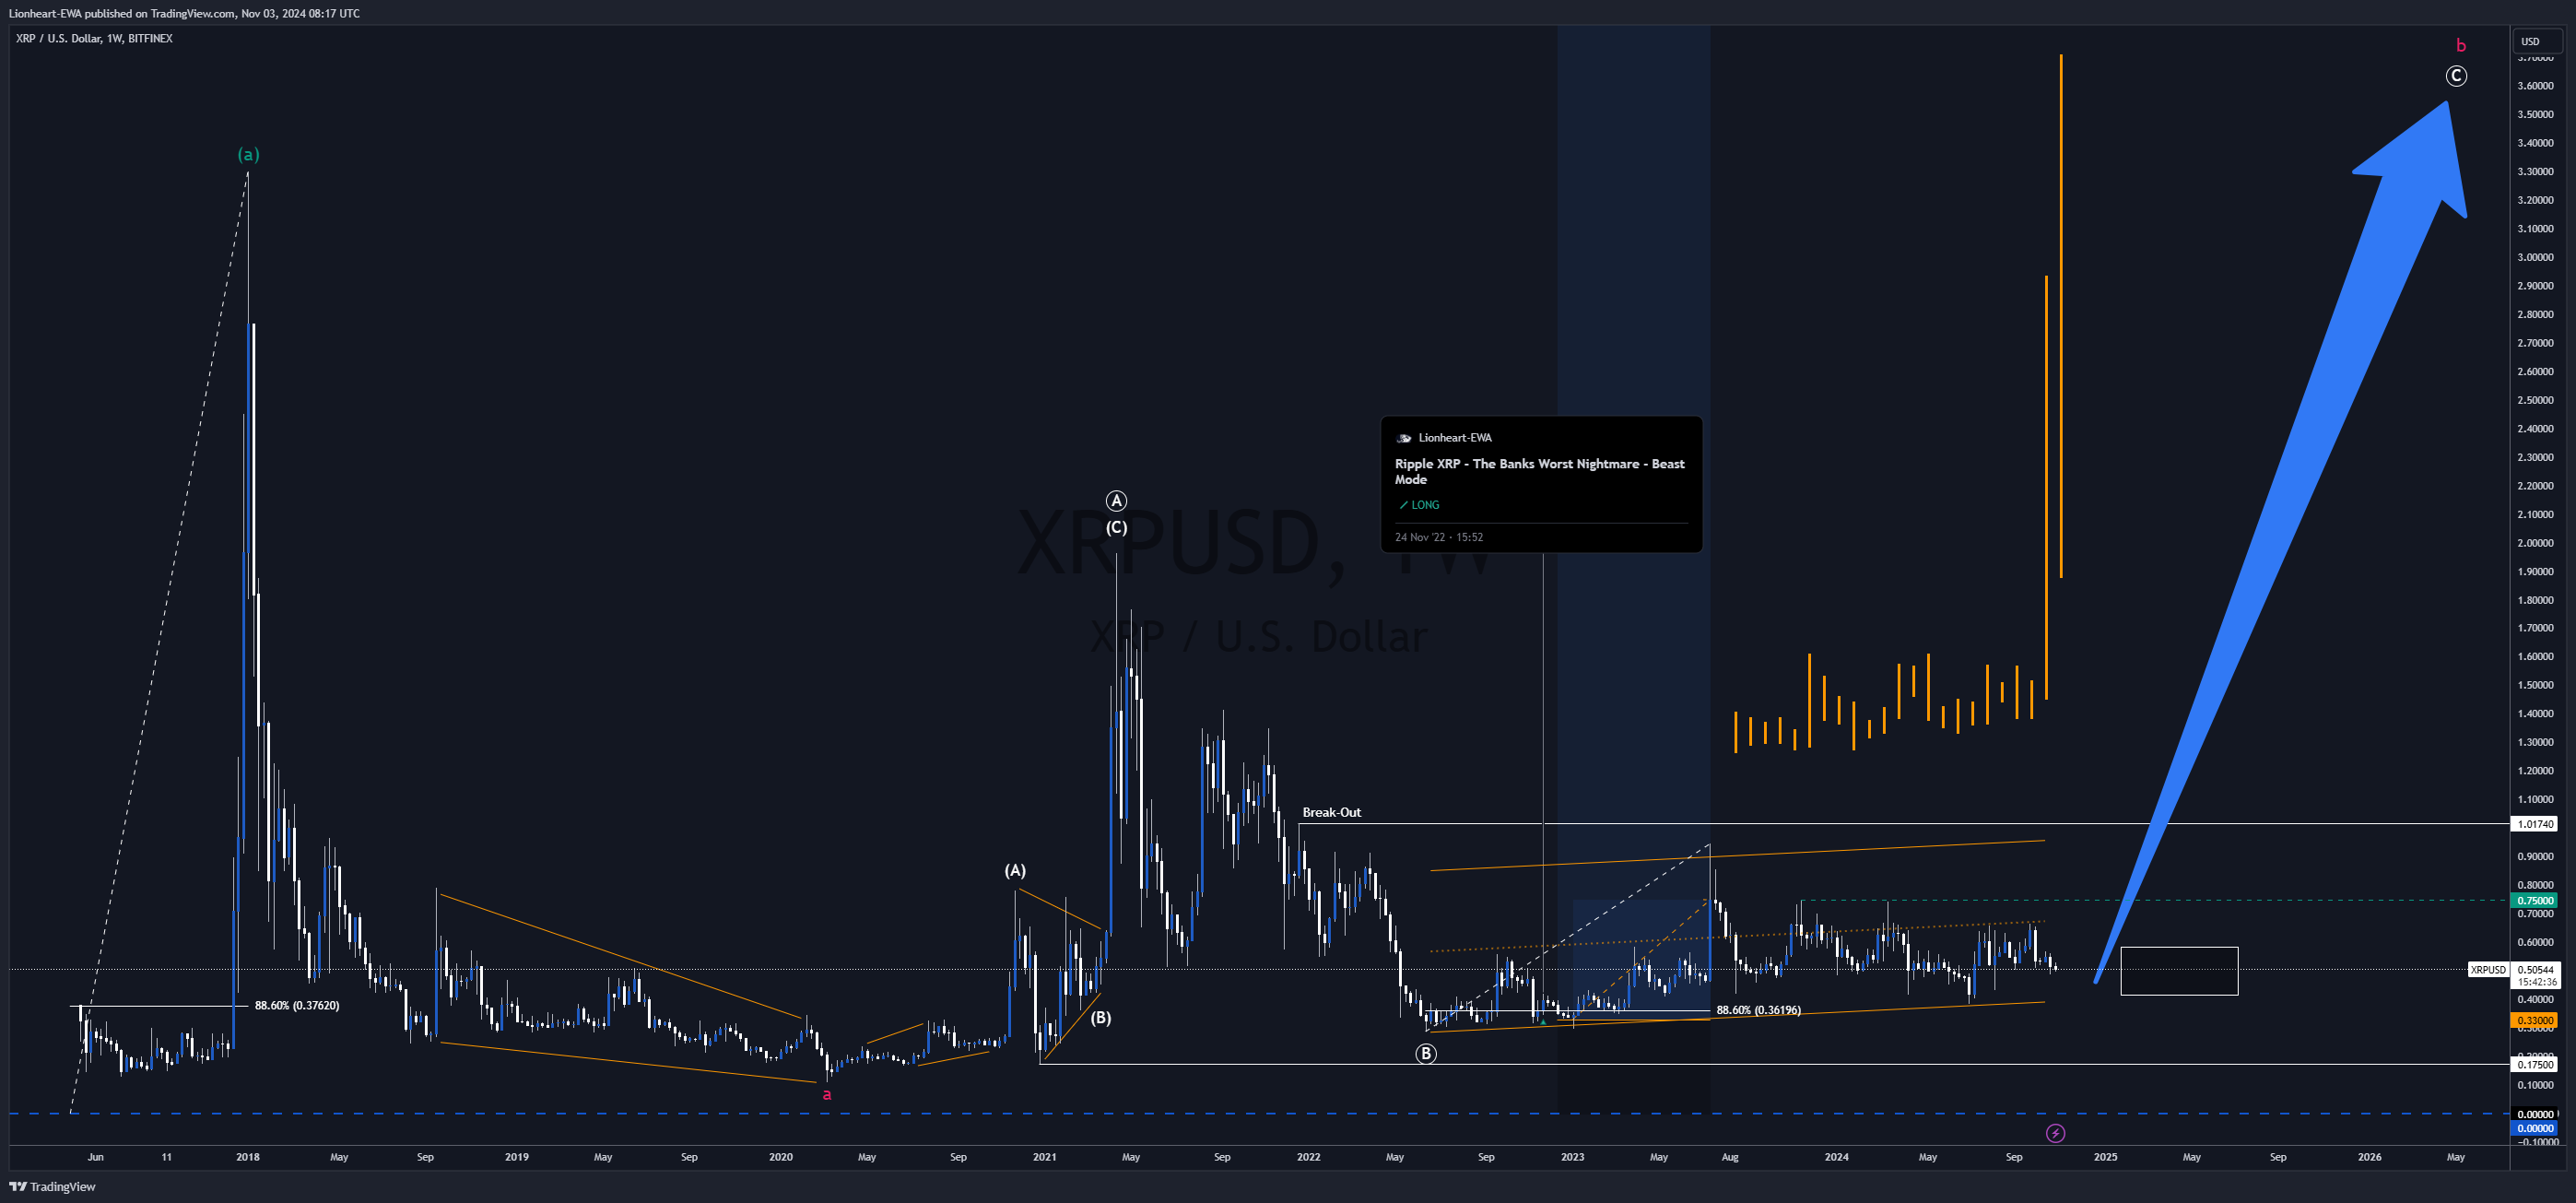Click the XRPUSD current price tag
The width and height of the screenshot is (2576, 1203).
point(2488,970)
